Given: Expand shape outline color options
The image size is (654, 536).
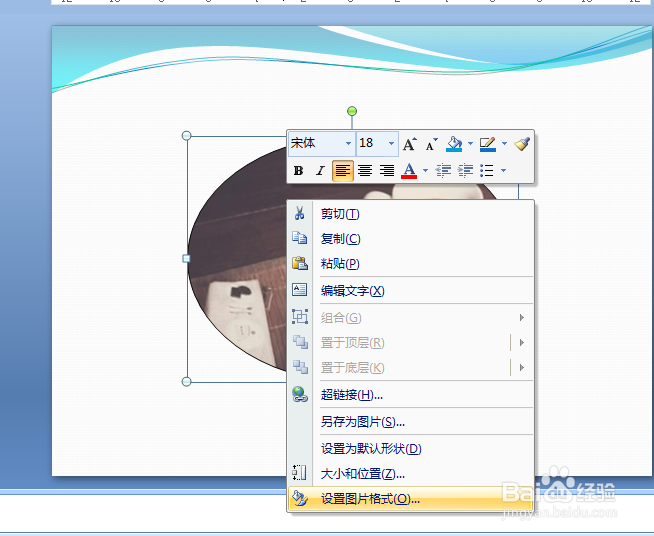Looking at the screenshot, I should (504, 143).
